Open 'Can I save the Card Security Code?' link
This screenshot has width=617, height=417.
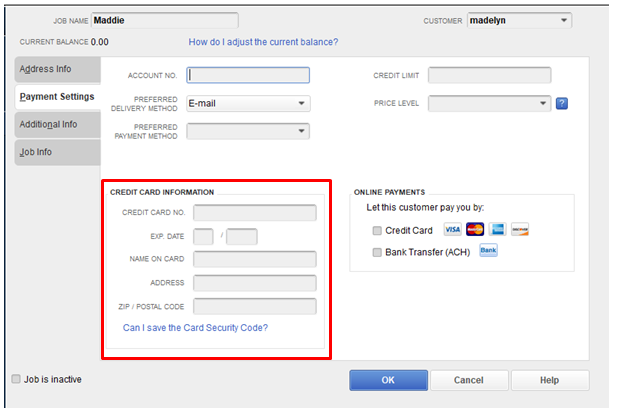pyautogui.click(x=195, y=327)
